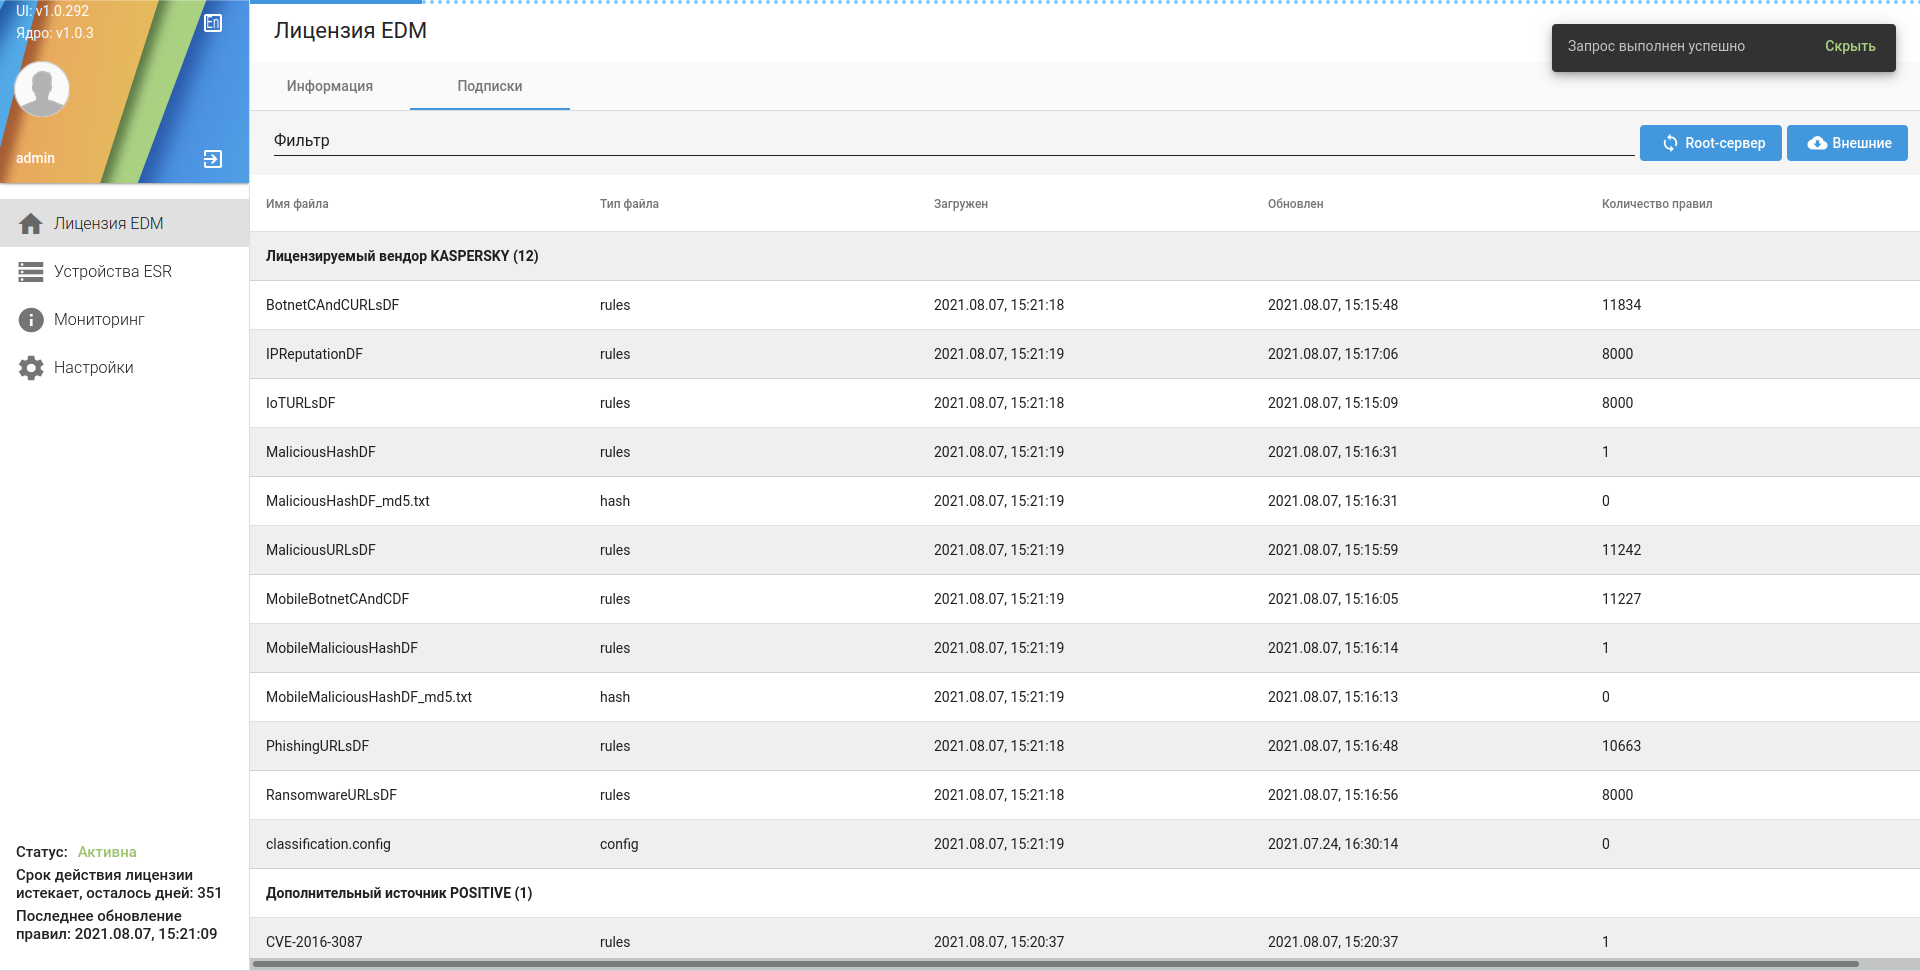
Task: Click the Настройки gear icon
Action: 31,368
